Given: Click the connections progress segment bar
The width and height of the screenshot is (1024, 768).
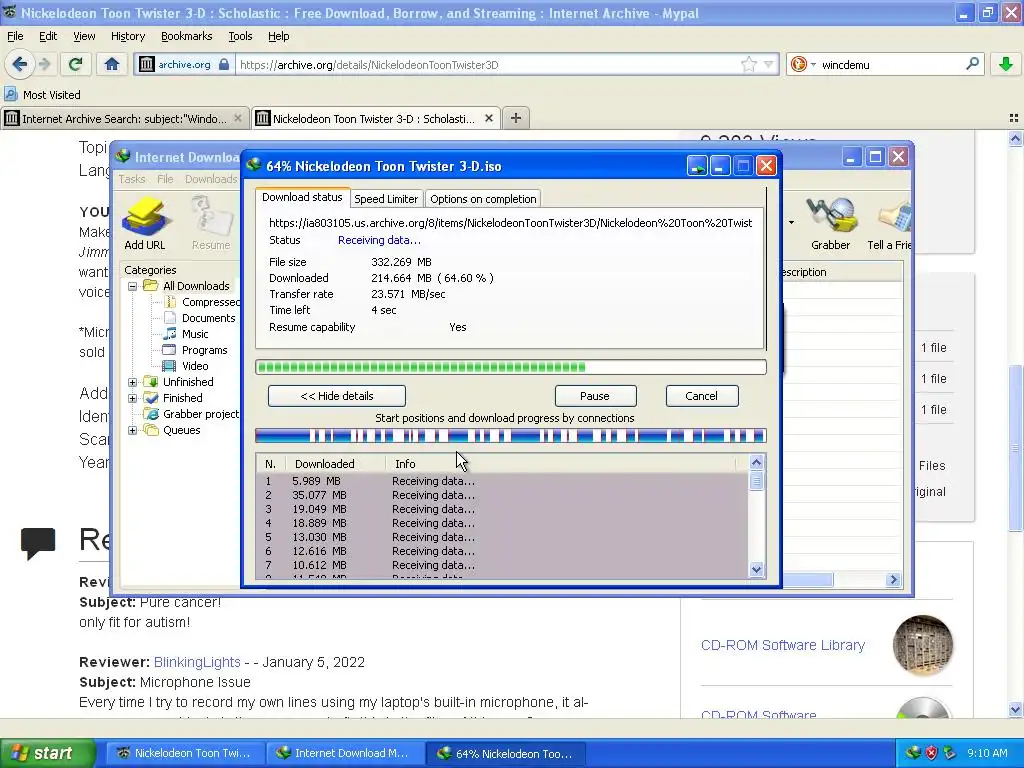Looking at the screenshot, I should [511, 436].
